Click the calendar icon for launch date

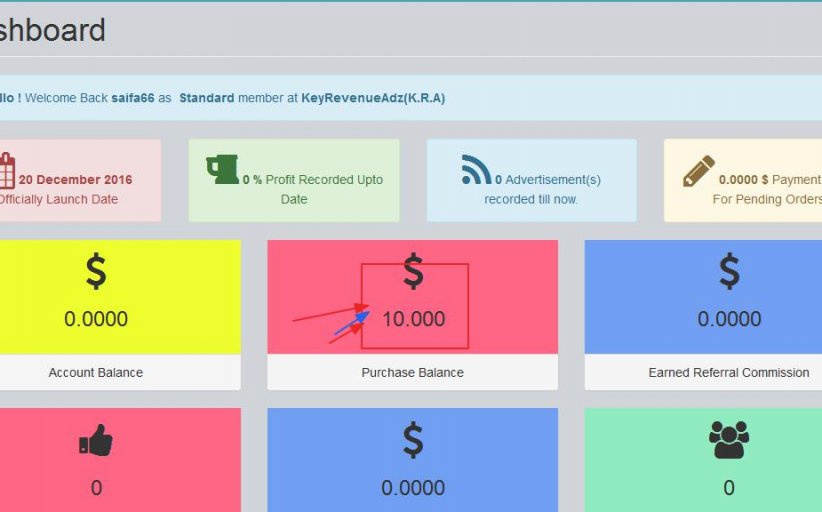coord(6,170)
